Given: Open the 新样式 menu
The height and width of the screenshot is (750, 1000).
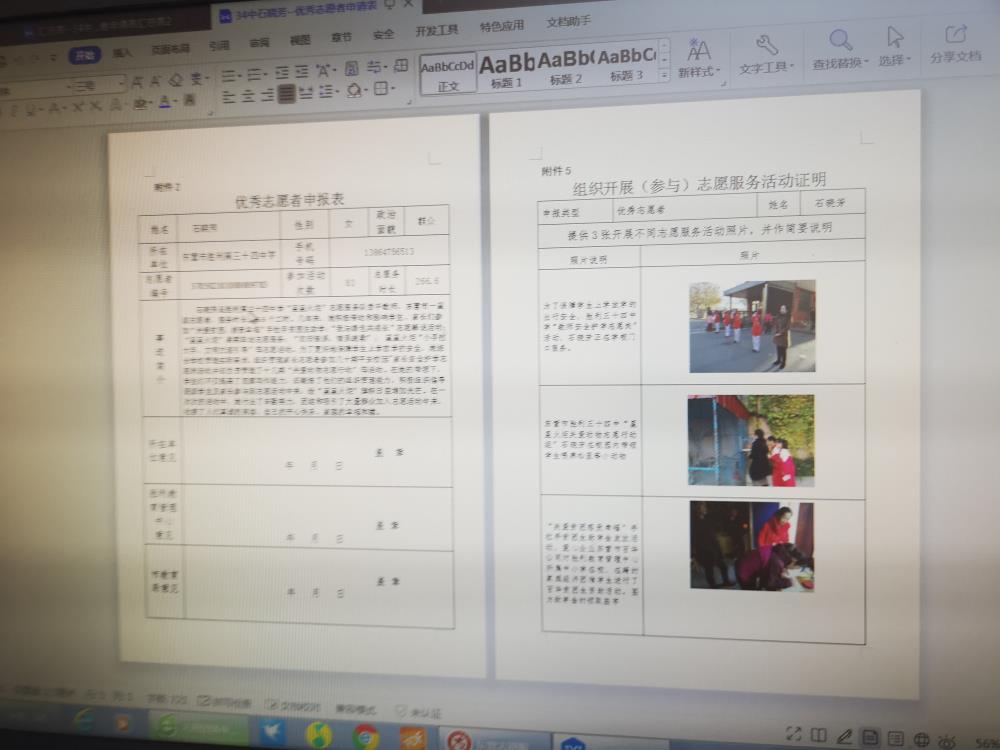Looking at the screenshot, I should tap(699, 59).
